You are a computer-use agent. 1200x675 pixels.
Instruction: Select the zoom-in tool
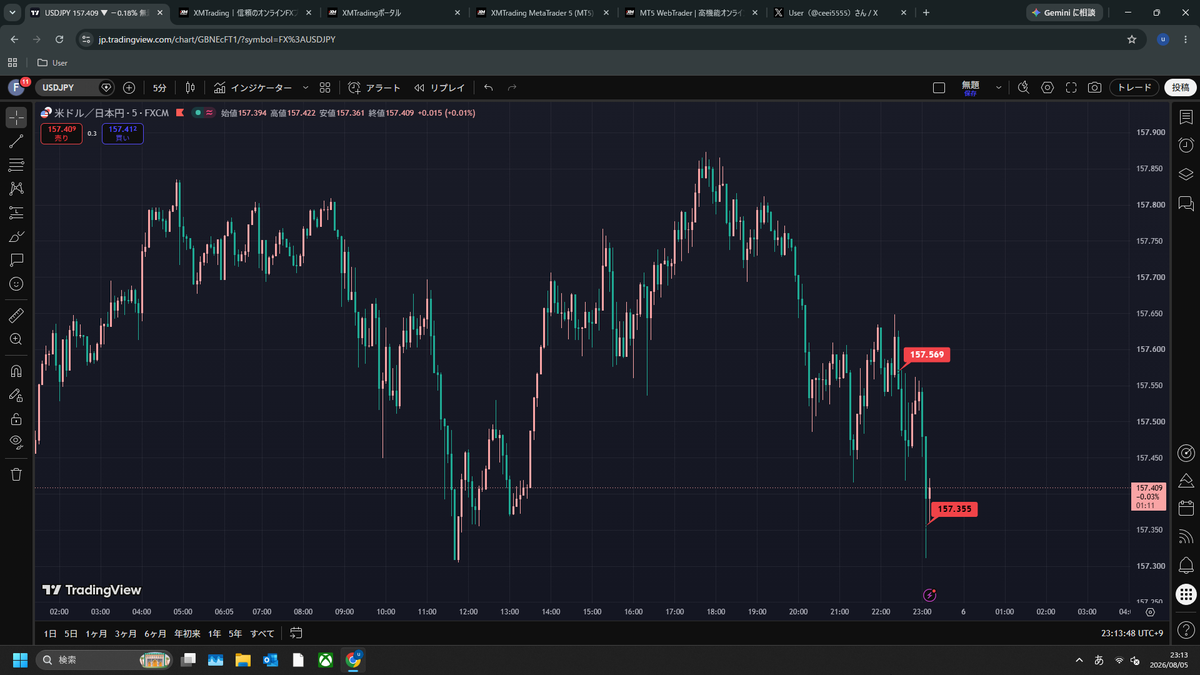tap(16, 339)
